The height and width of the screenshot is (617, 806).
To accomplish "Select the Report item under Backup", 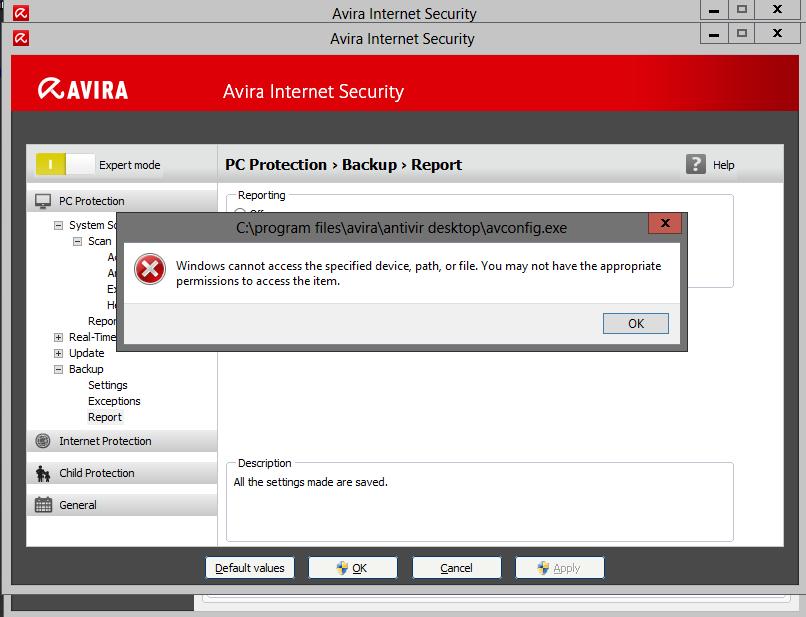I will 105,417.
